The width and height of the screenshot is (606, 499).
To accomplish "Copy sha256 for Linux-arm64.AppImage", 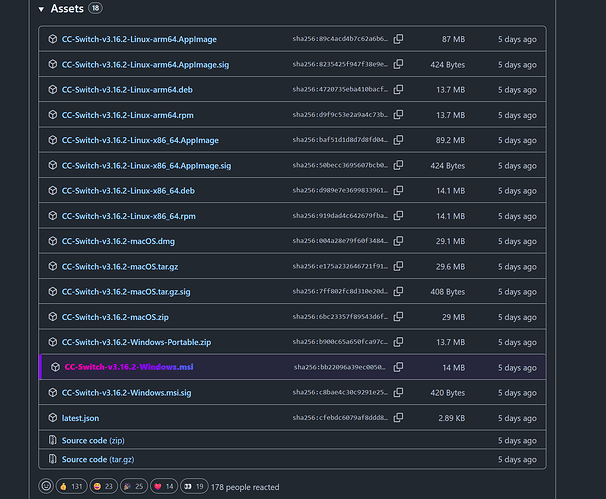I will [x=398, y=39].
